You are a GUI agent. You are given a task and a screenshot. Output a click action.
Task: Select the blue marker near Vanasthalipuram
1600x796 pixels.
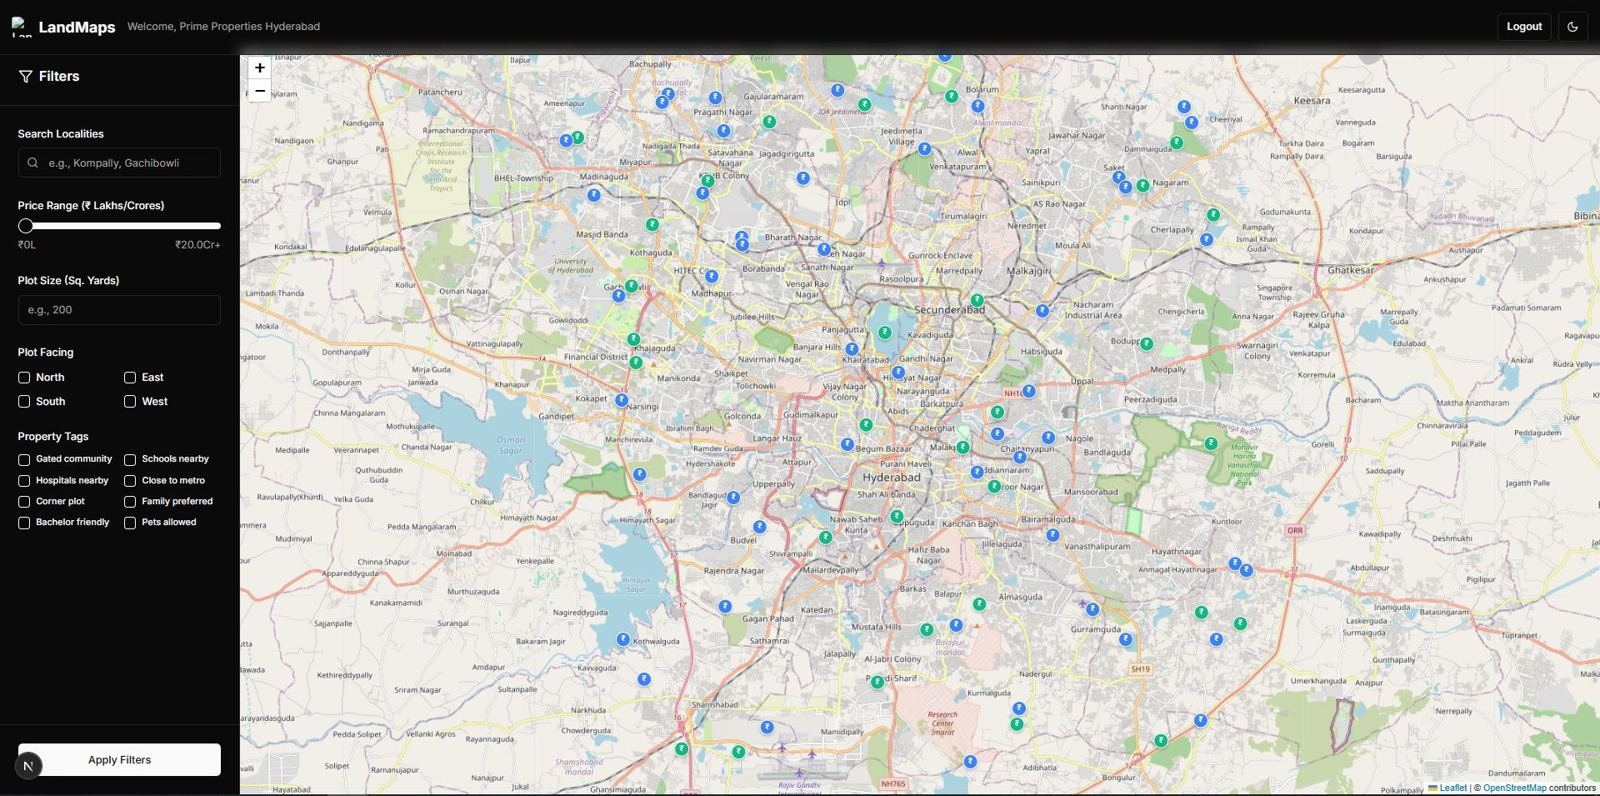(1053, 535)
